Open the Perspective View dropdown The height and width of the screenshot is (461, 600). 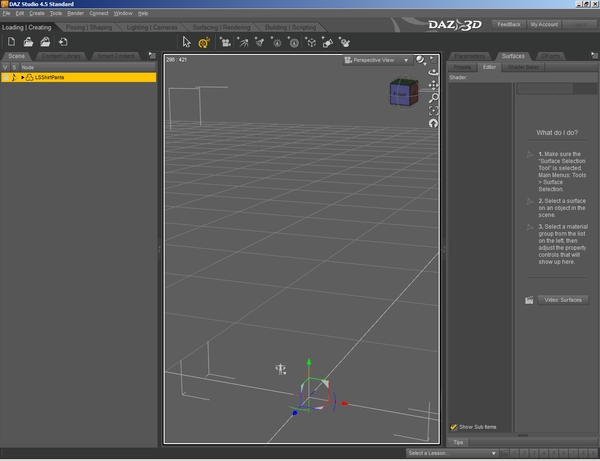[377, 60]
